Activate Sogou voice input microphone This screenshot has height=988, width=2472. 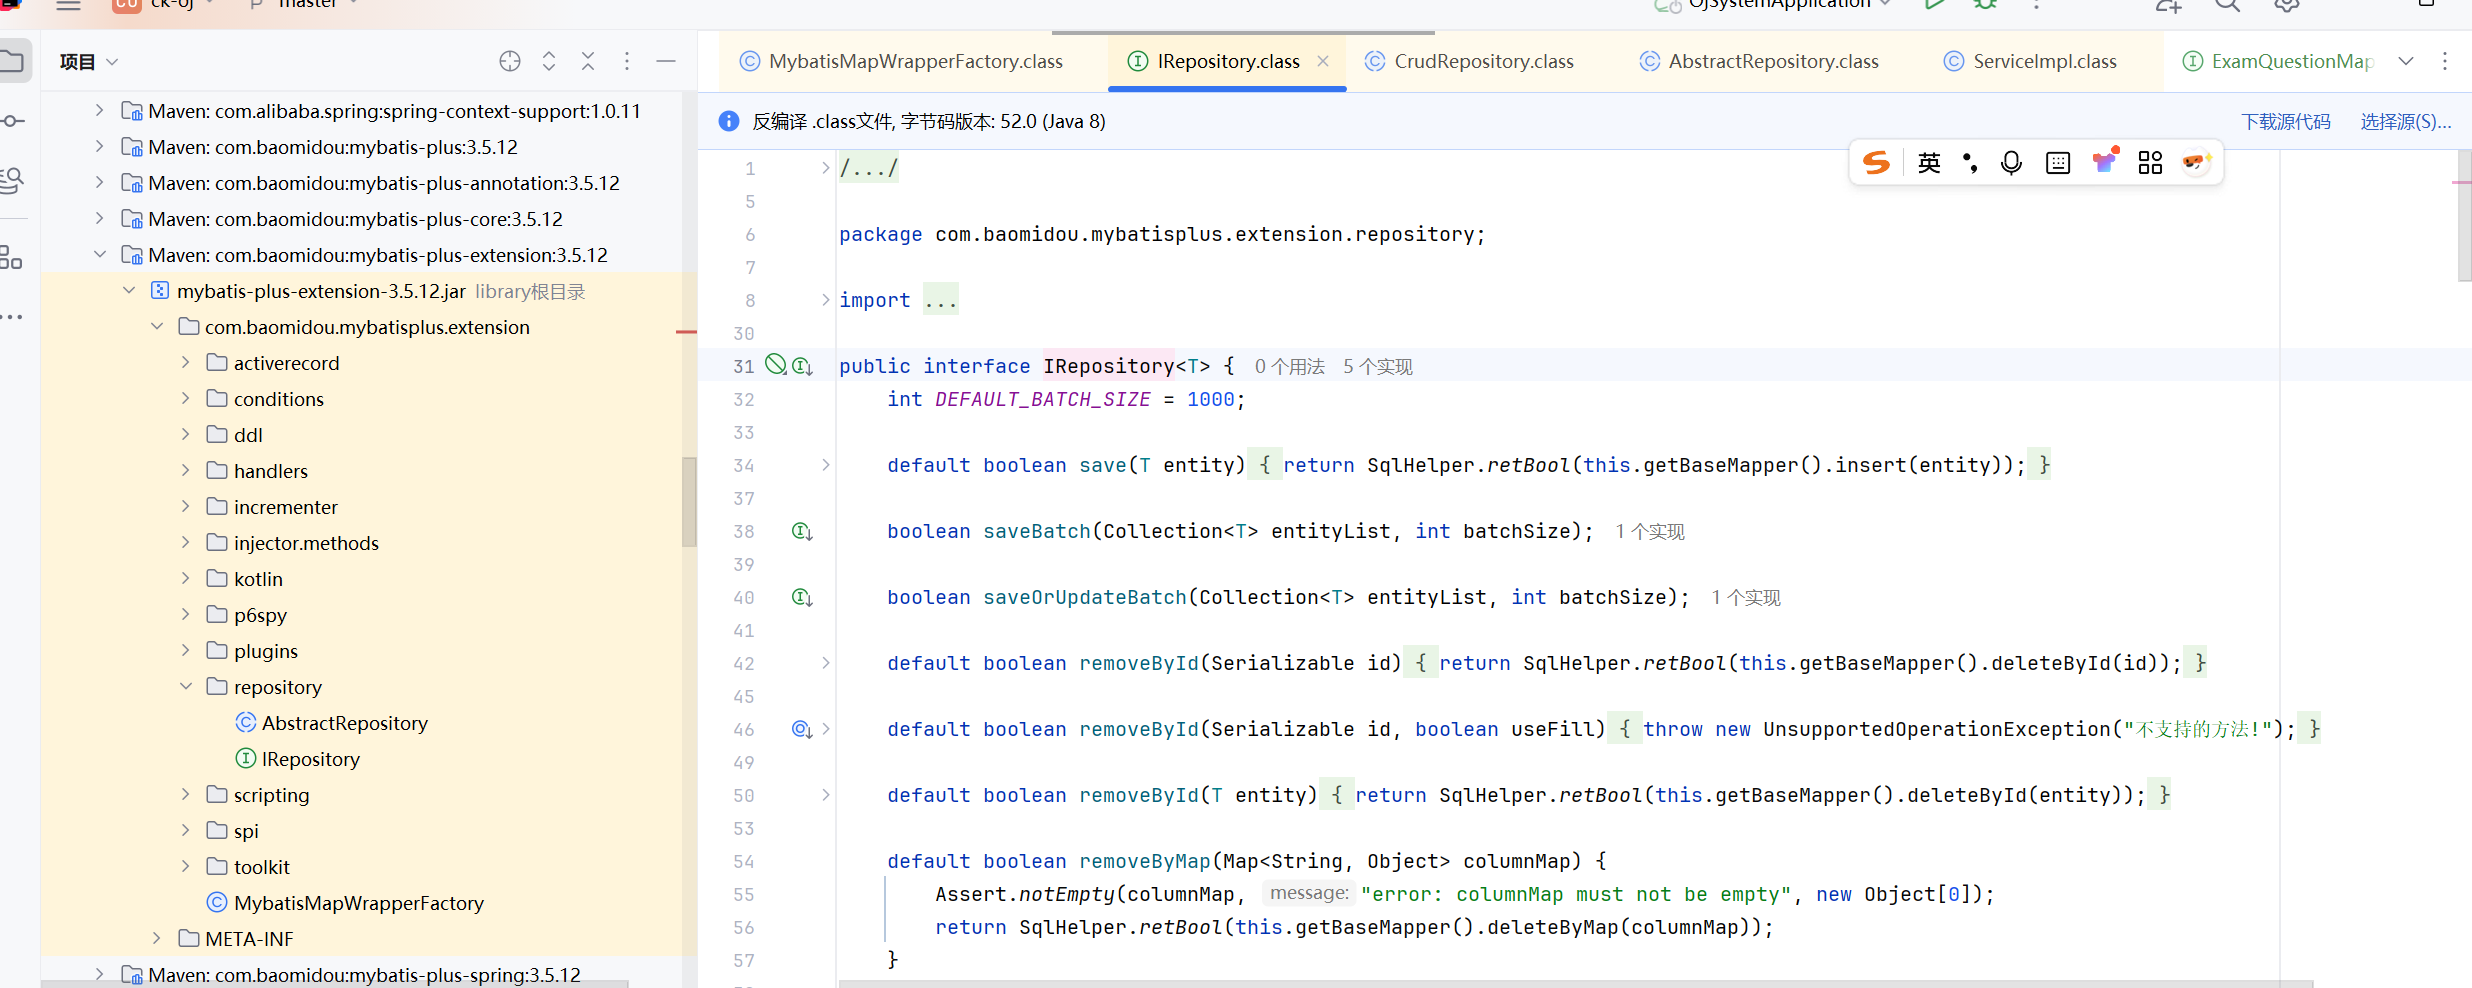2011,162
